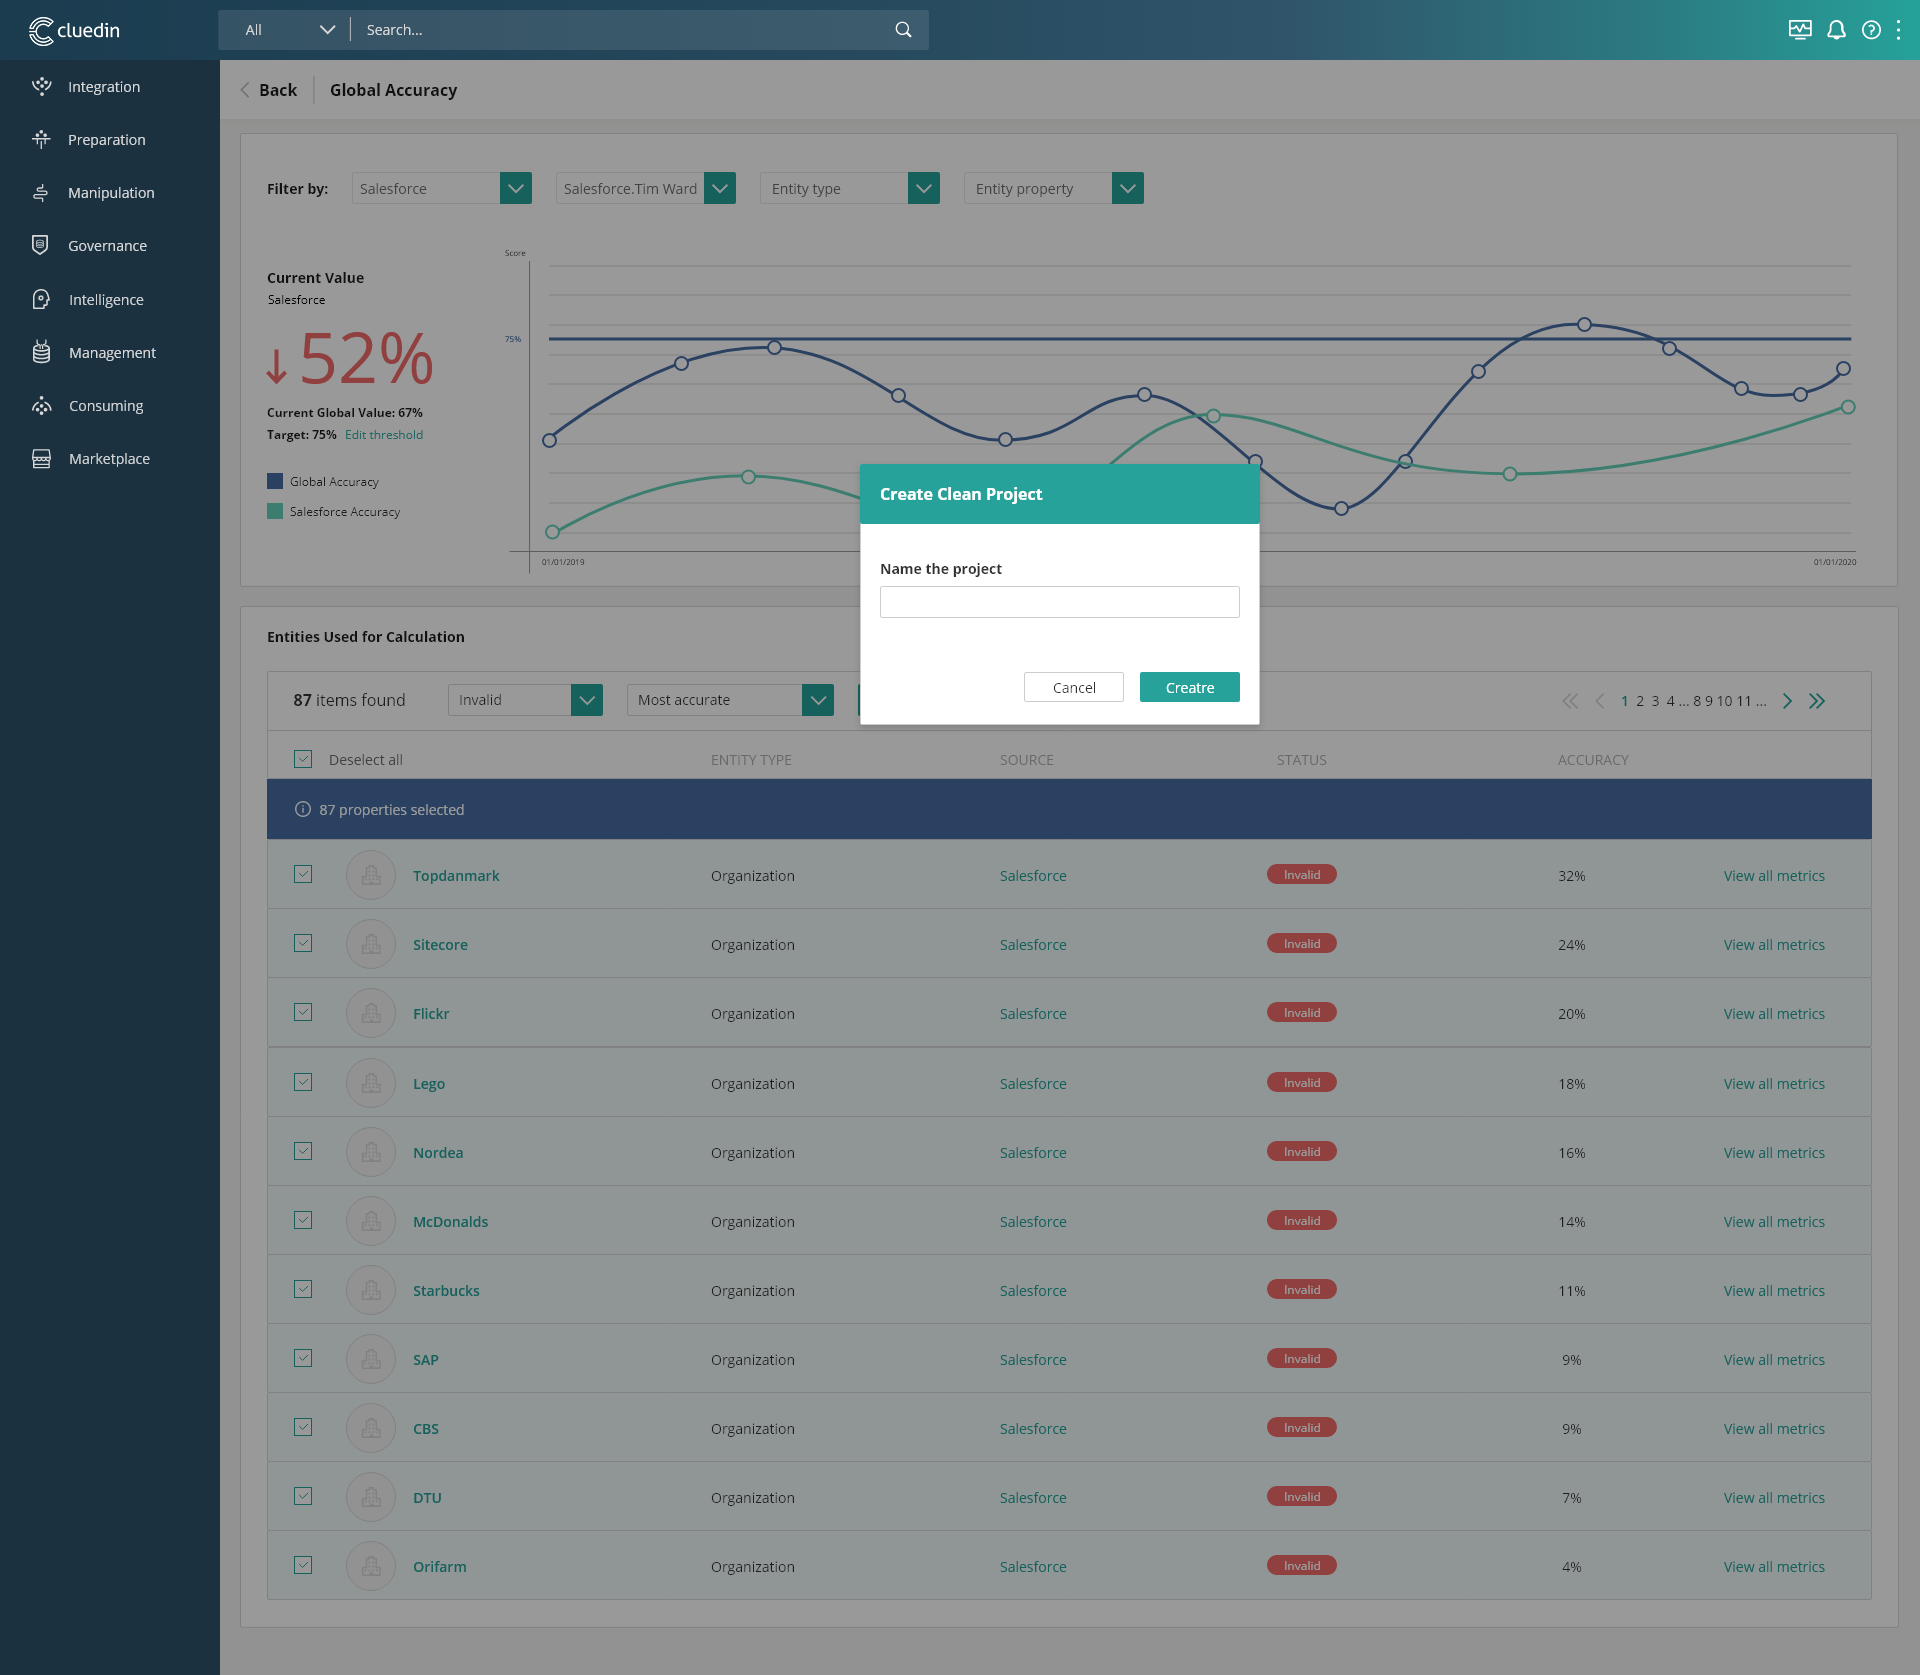1920x1675 pixels.
Task: Click Global Accuracy legend swatch
Action: tap(275, 481)
